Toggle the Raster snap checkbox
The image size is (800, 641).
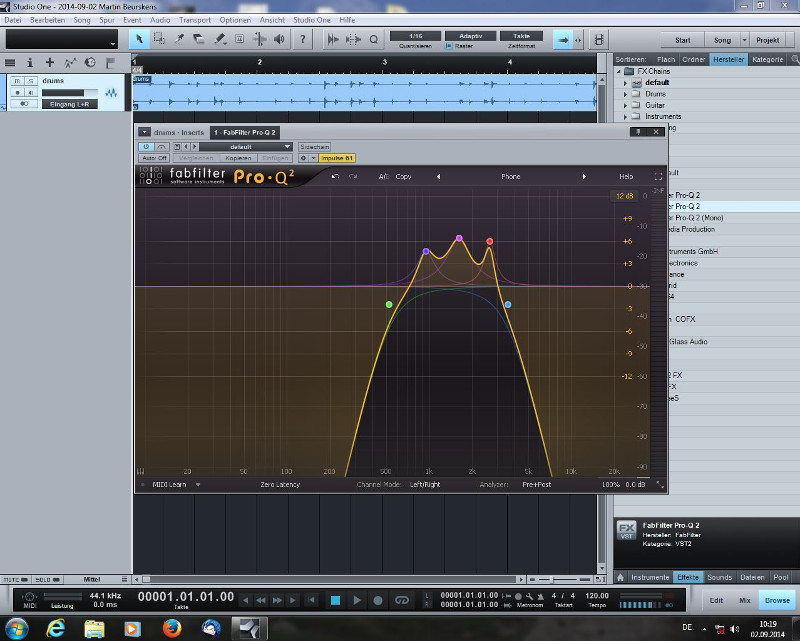pyautogui.click(x=448, y=46)
